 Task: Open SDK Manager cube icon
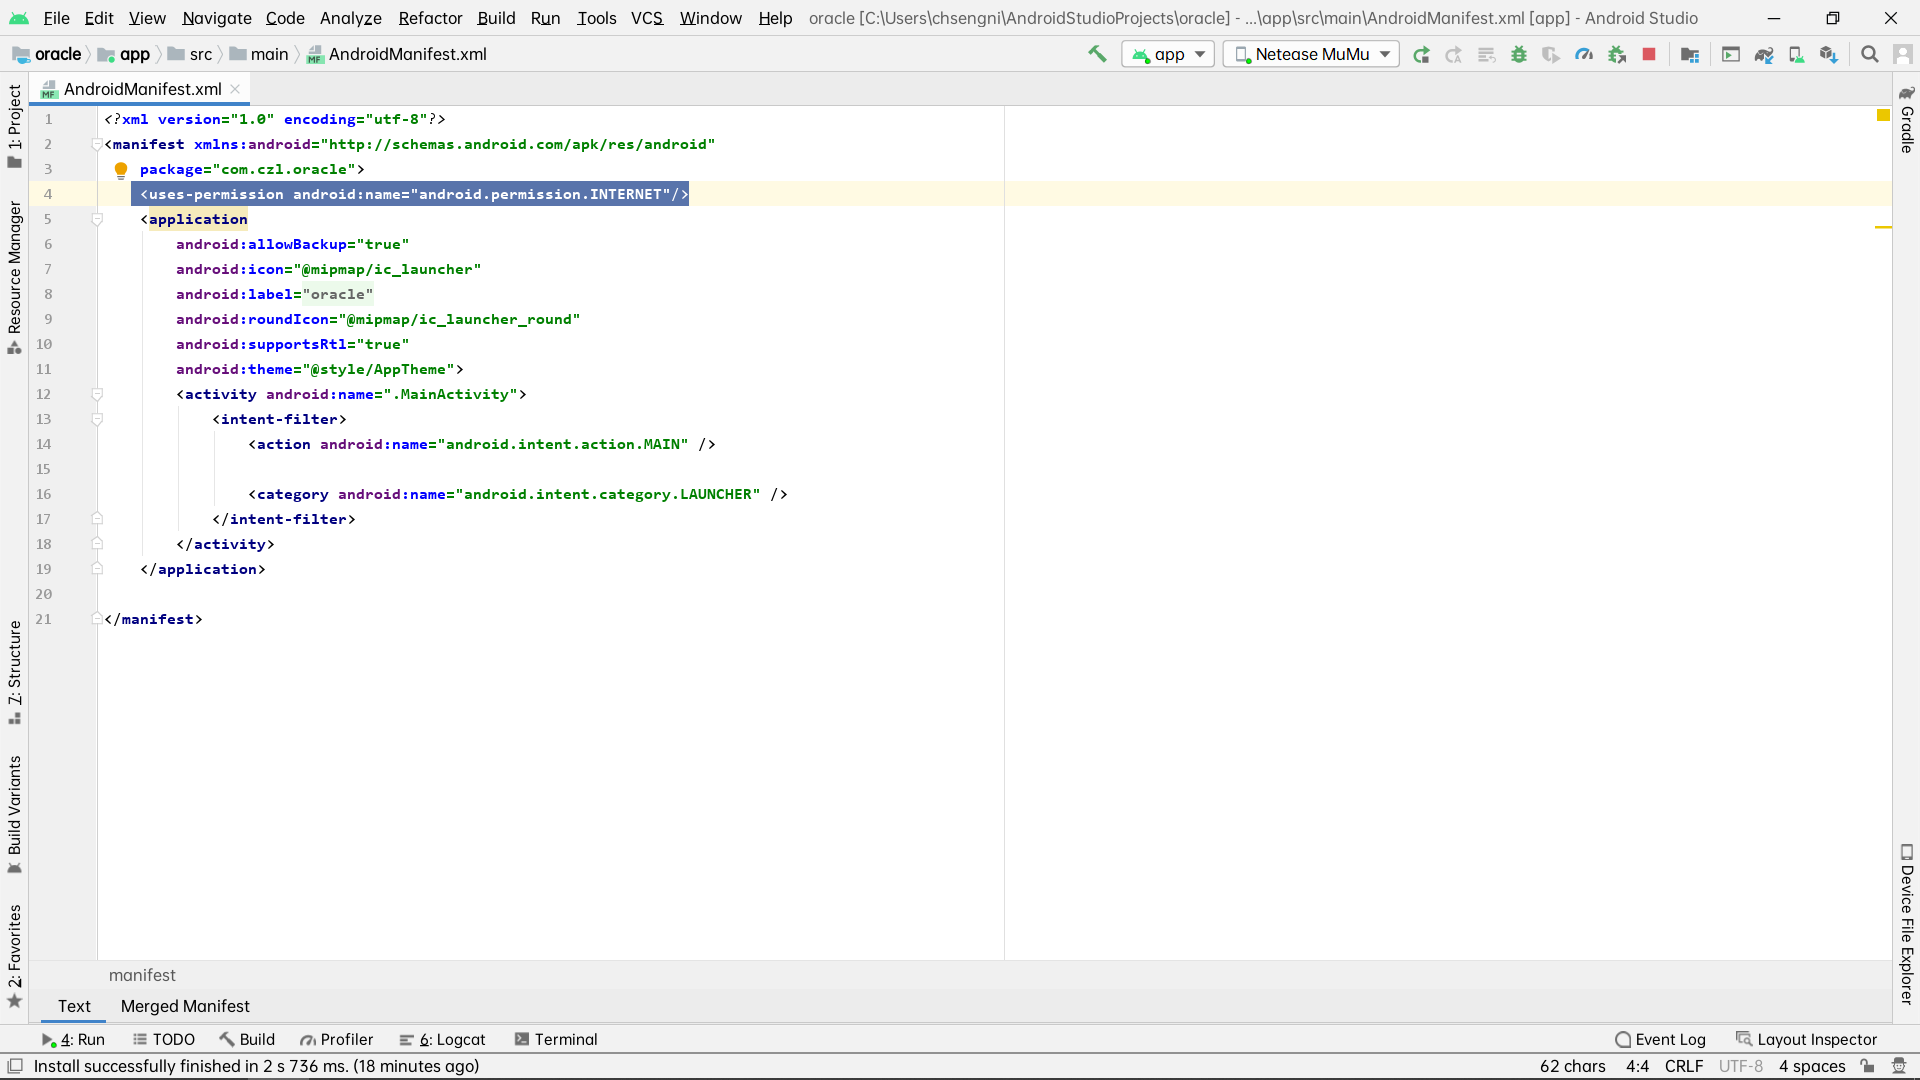pyautogui.click(x=1828, y=54)
